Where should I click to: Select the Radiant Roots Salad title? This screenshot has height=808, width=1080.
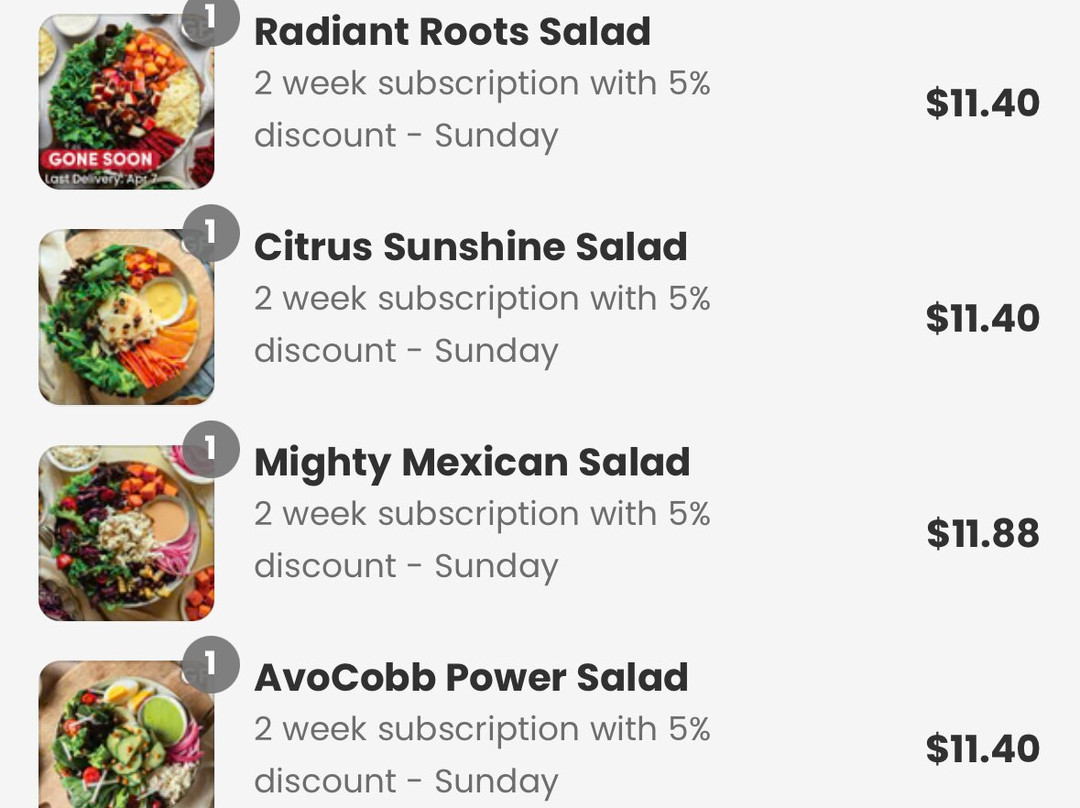click(453, 32)
